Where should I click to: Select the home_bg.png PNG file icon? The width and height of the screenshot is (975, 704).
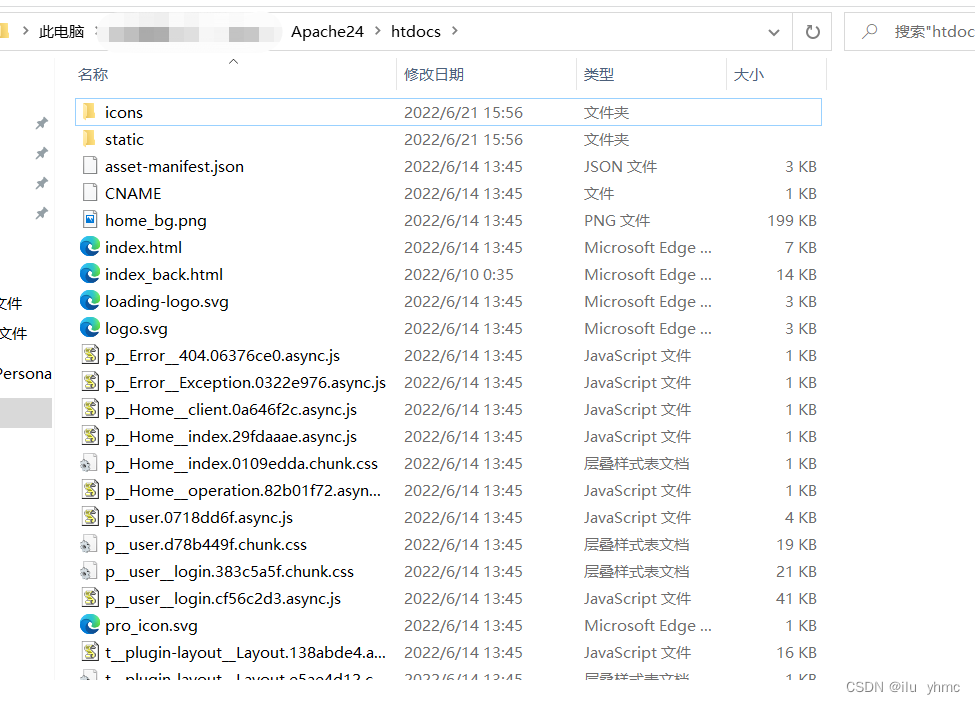tap(91, 220)
